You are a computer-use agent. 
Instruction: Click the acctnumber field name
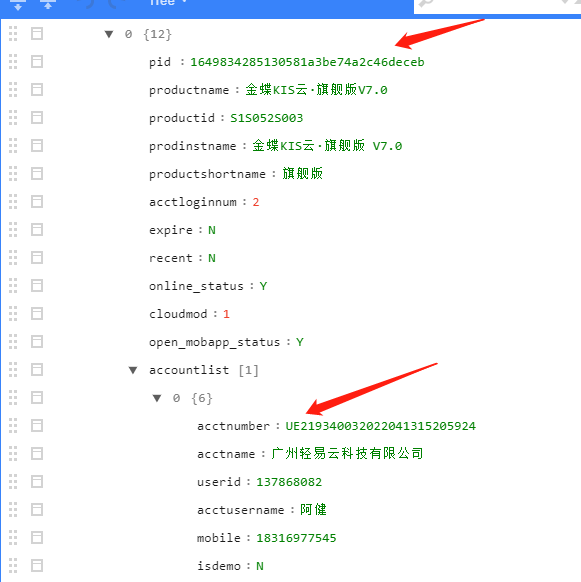coord(234,426)
